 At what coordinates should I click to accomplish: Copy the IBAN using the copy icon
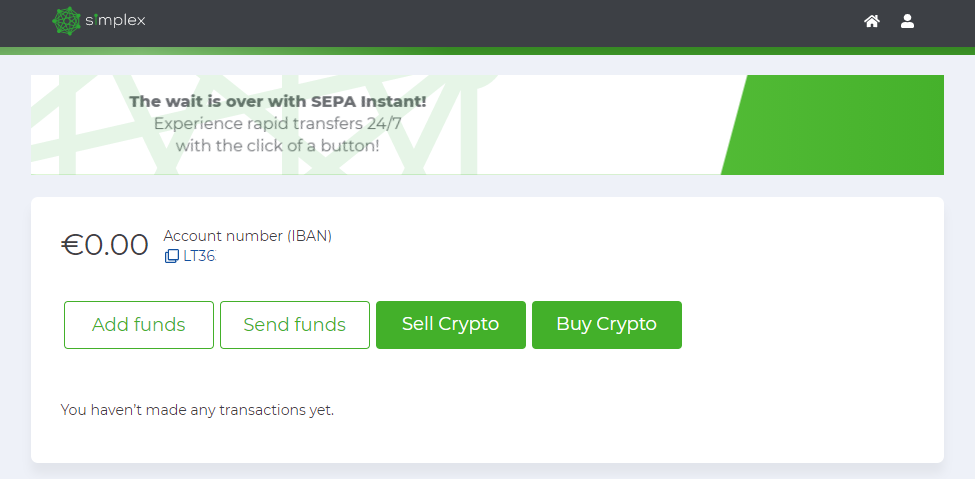(172, 256)
